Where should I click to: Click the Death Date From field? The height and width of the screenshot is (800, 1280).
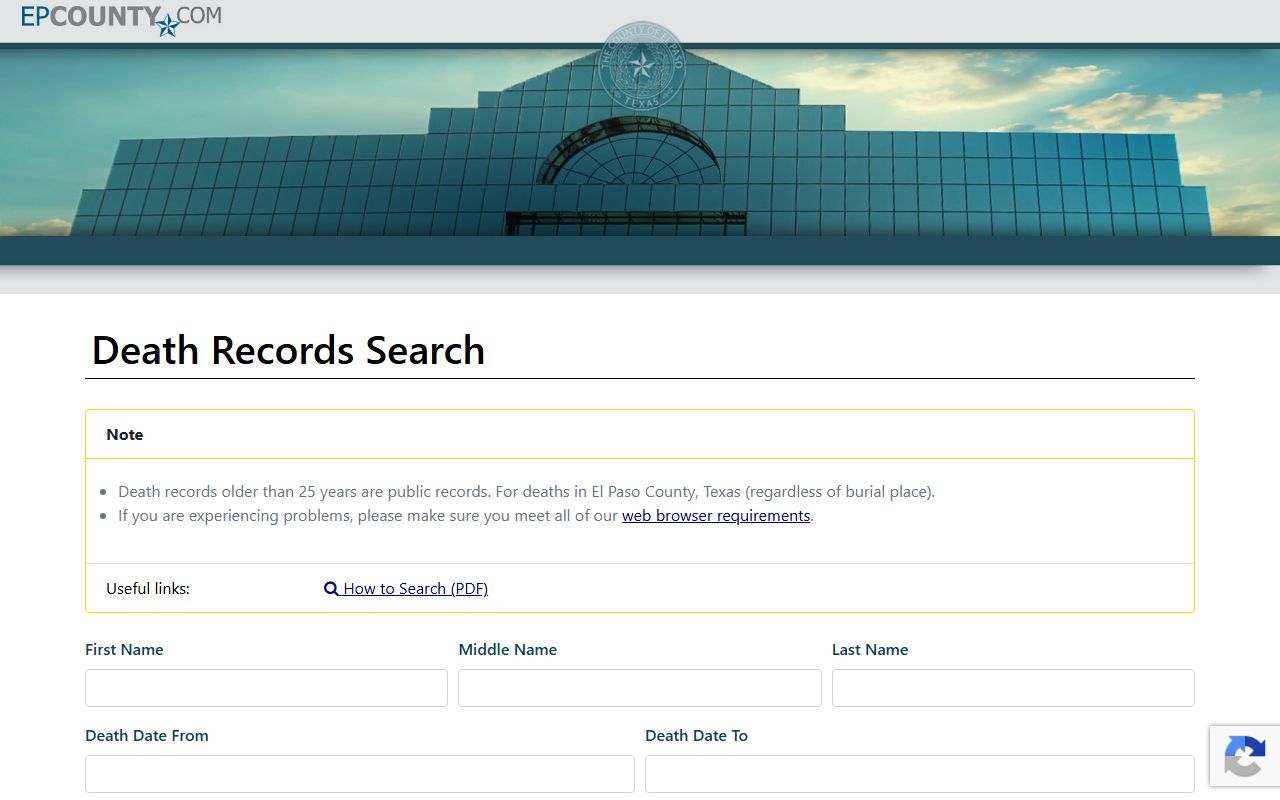point(360,774)
